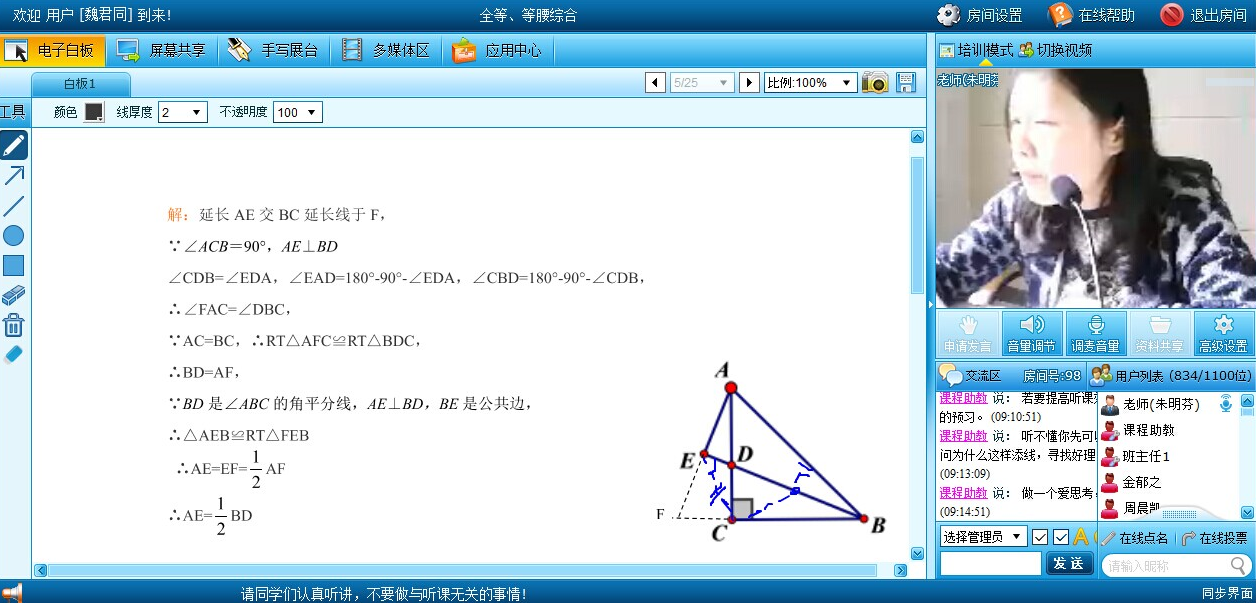This screenshot has height=603, width=1256.
Task: Open the page number 5/25 dropdown
Action: (702, 83)
